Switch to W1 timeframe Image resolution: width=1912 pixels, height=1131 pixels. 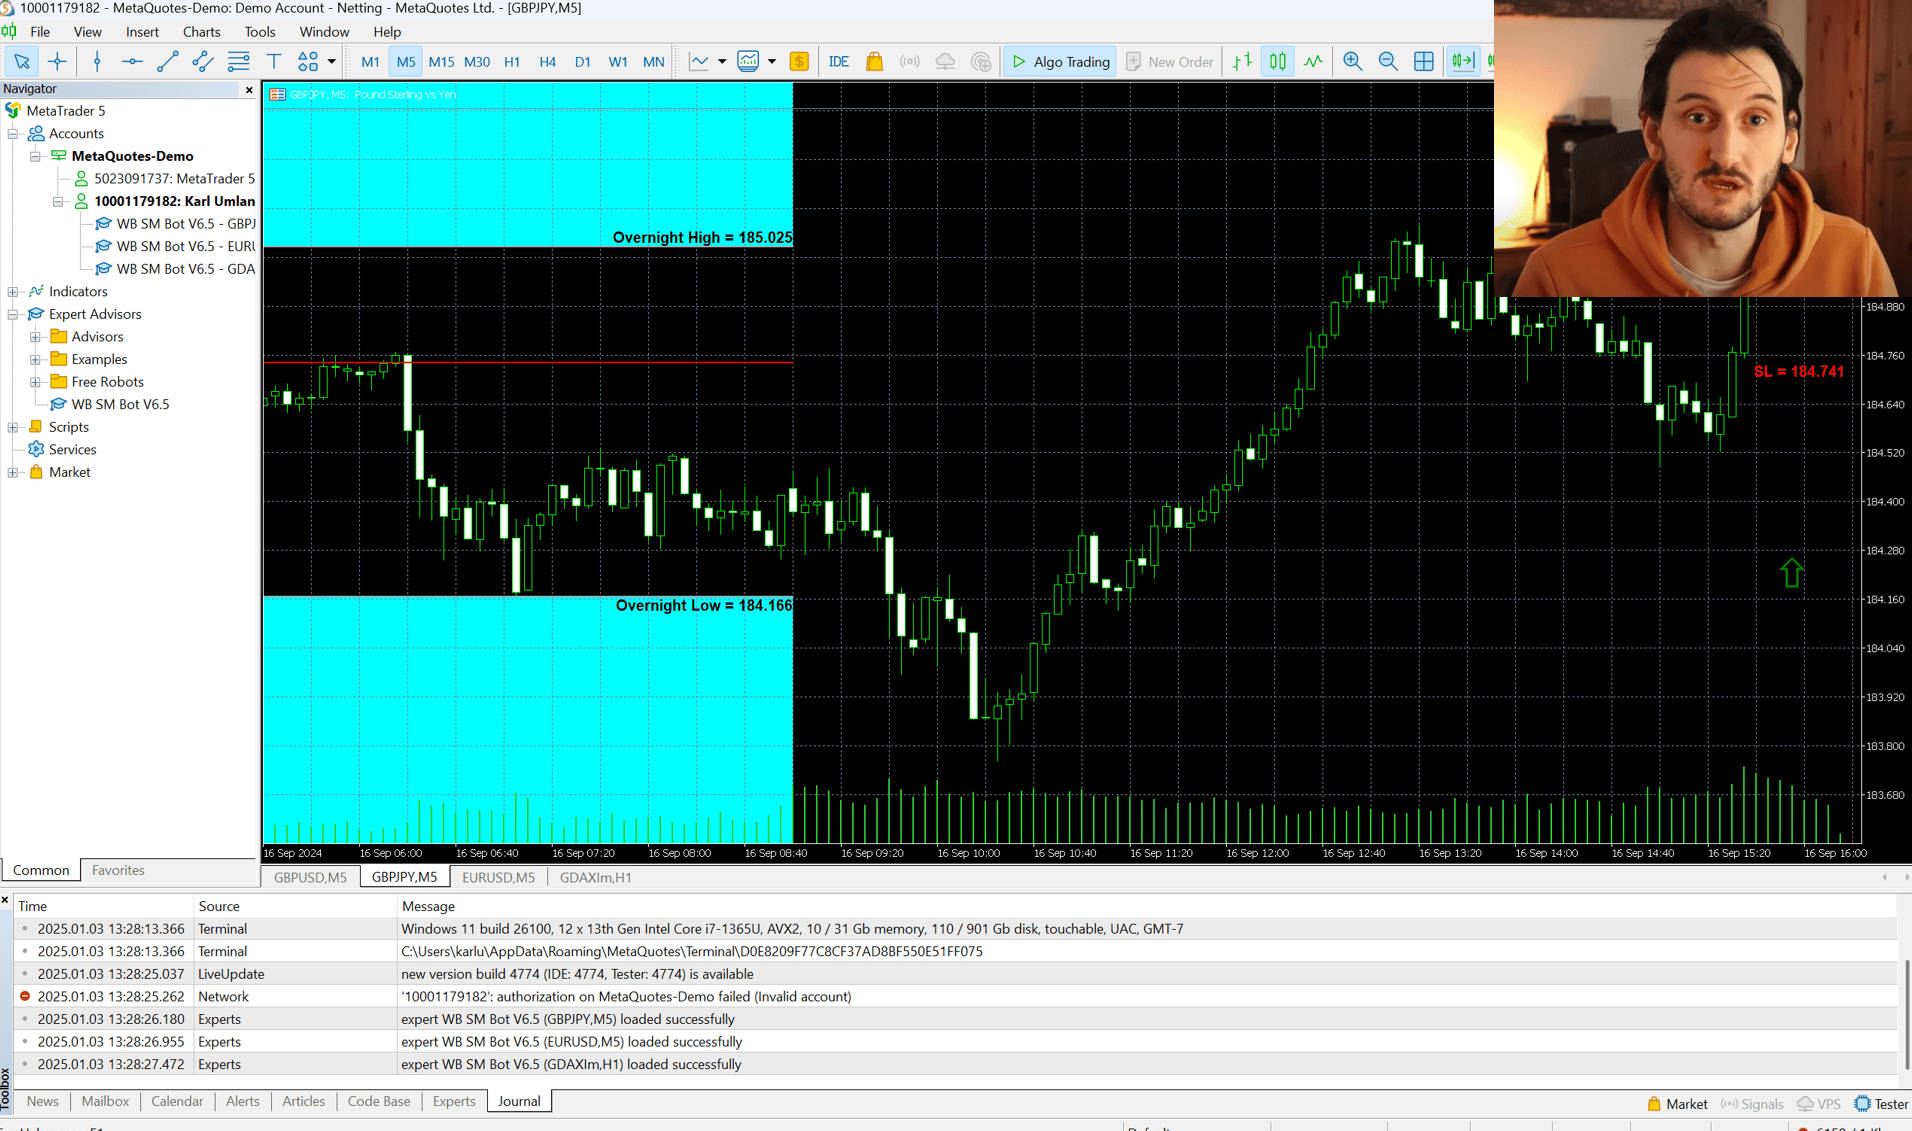pyautogui.click(x=618, y=62)
